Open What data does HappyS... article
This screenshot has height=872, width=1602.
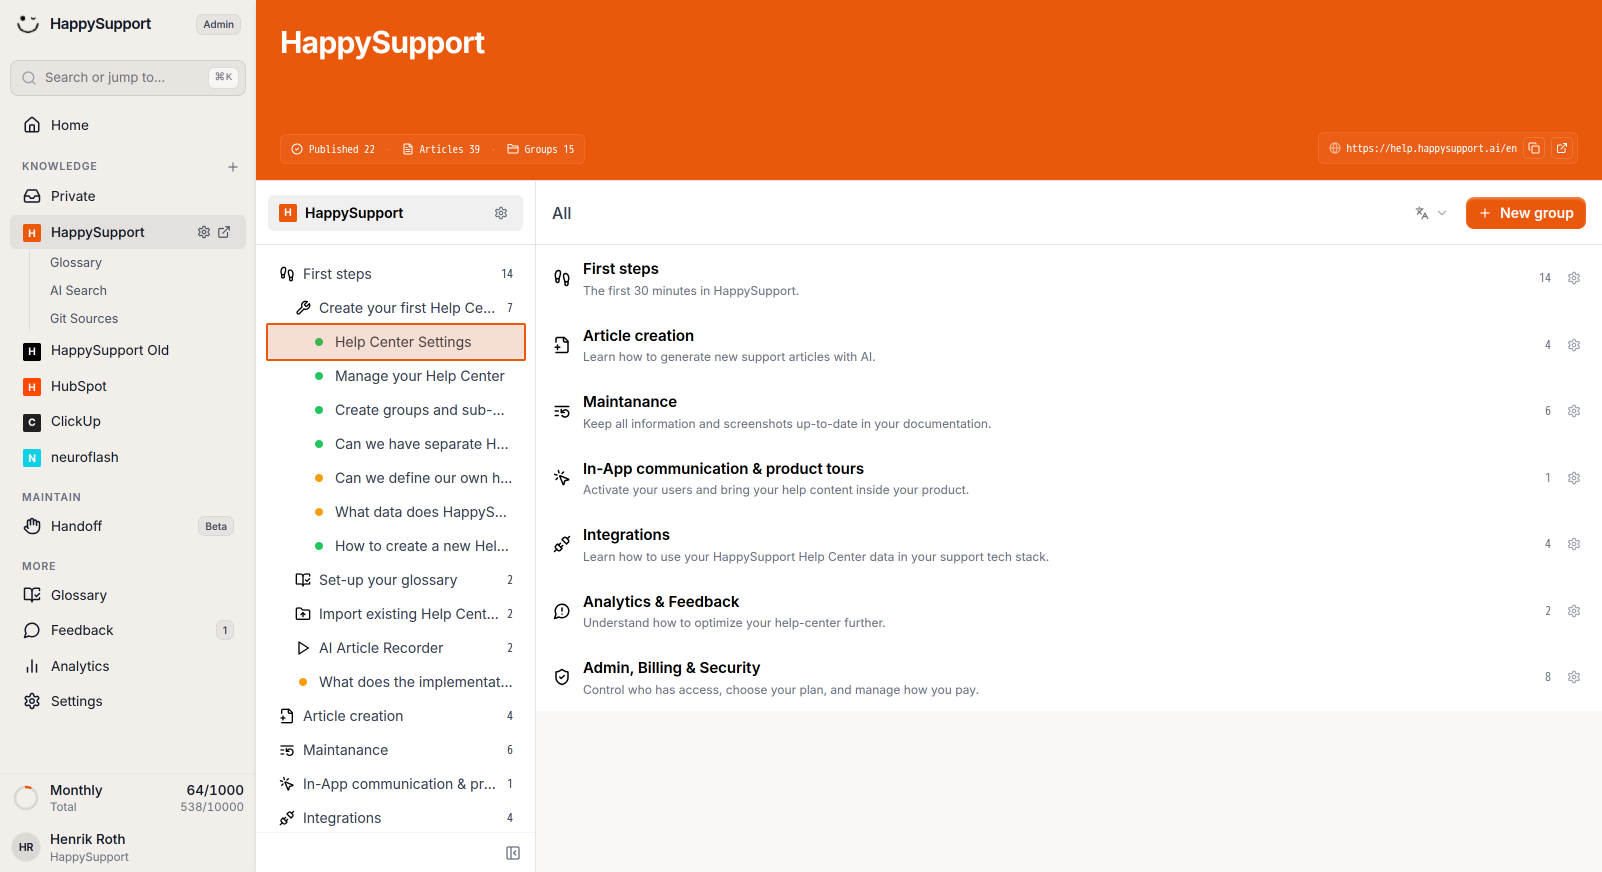(396, 512)
